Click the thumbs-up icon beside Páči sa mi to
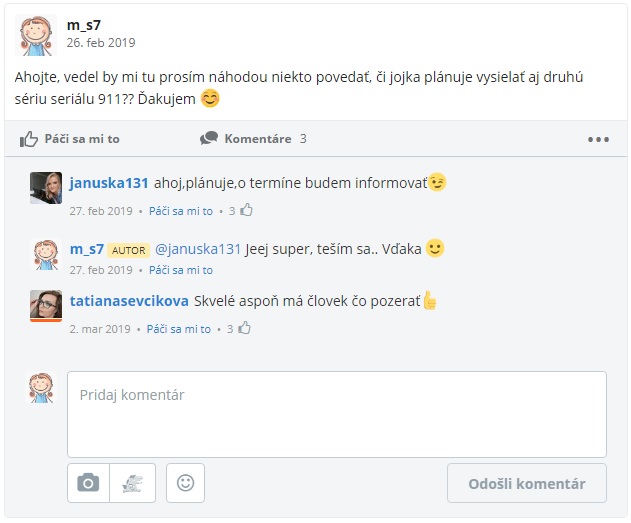This screenshot has width=631, height=523. tap(29, 139)
